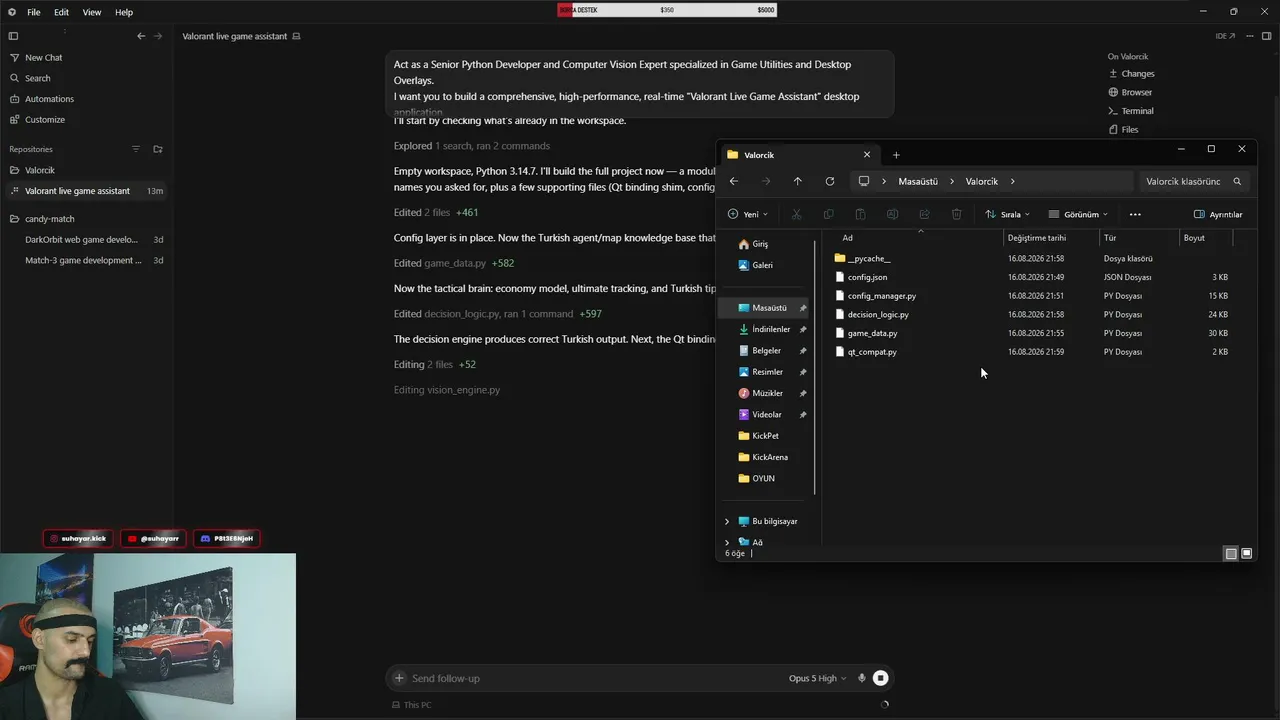Stop the running response
This screenshot has width=1280, height=720.
(880, 678)
